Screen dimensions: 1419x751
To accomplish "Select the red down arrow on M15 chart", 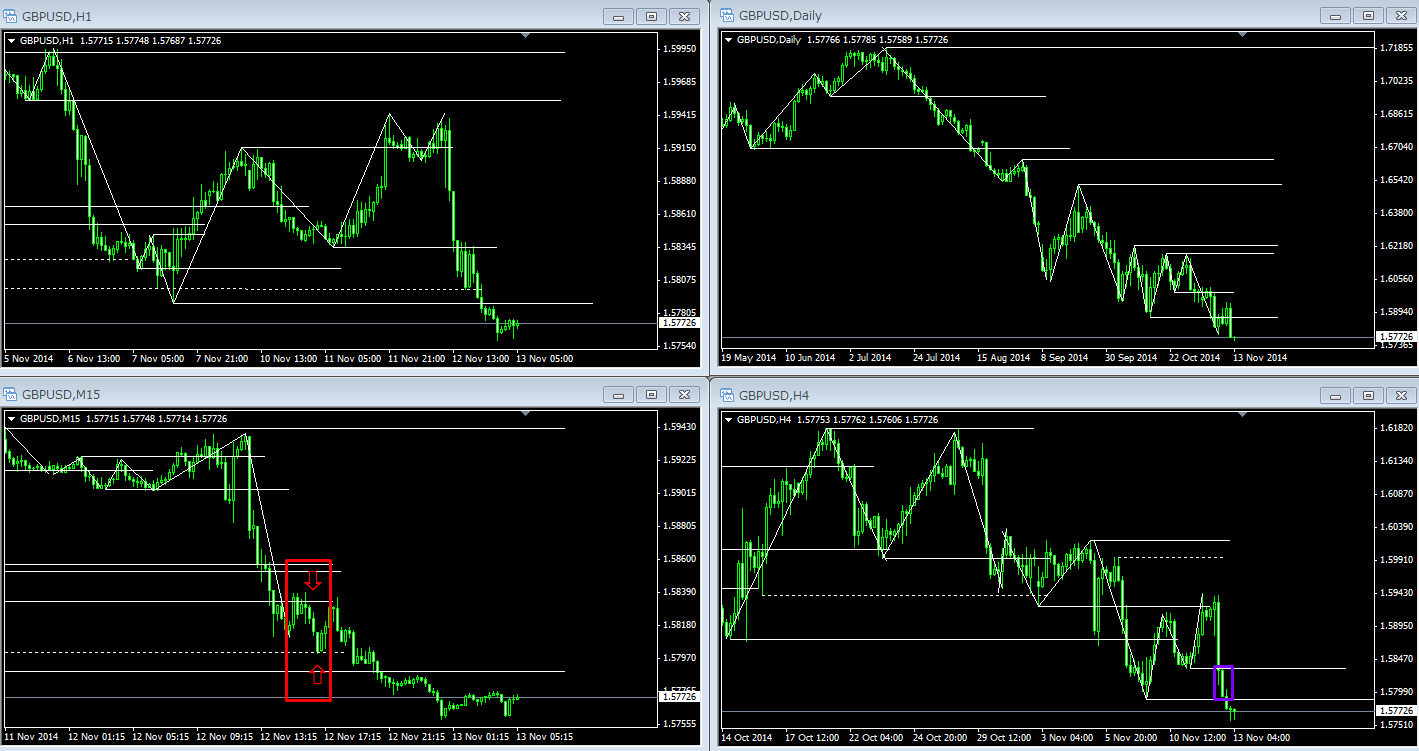I will [313, 578].
